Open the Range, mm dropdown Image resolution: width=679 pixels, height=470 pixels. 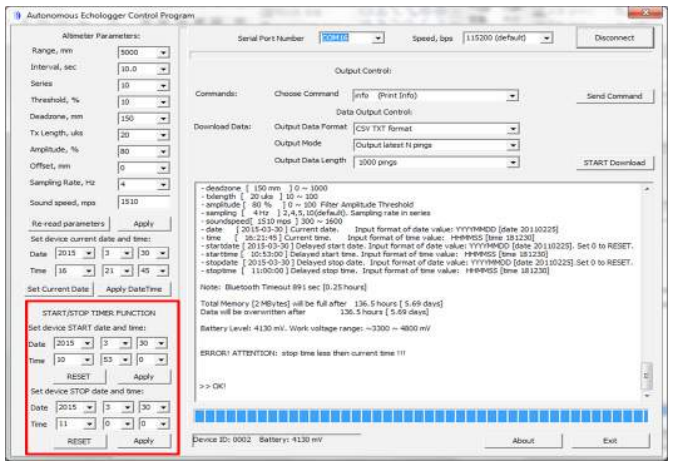click(x=163, y=51)
